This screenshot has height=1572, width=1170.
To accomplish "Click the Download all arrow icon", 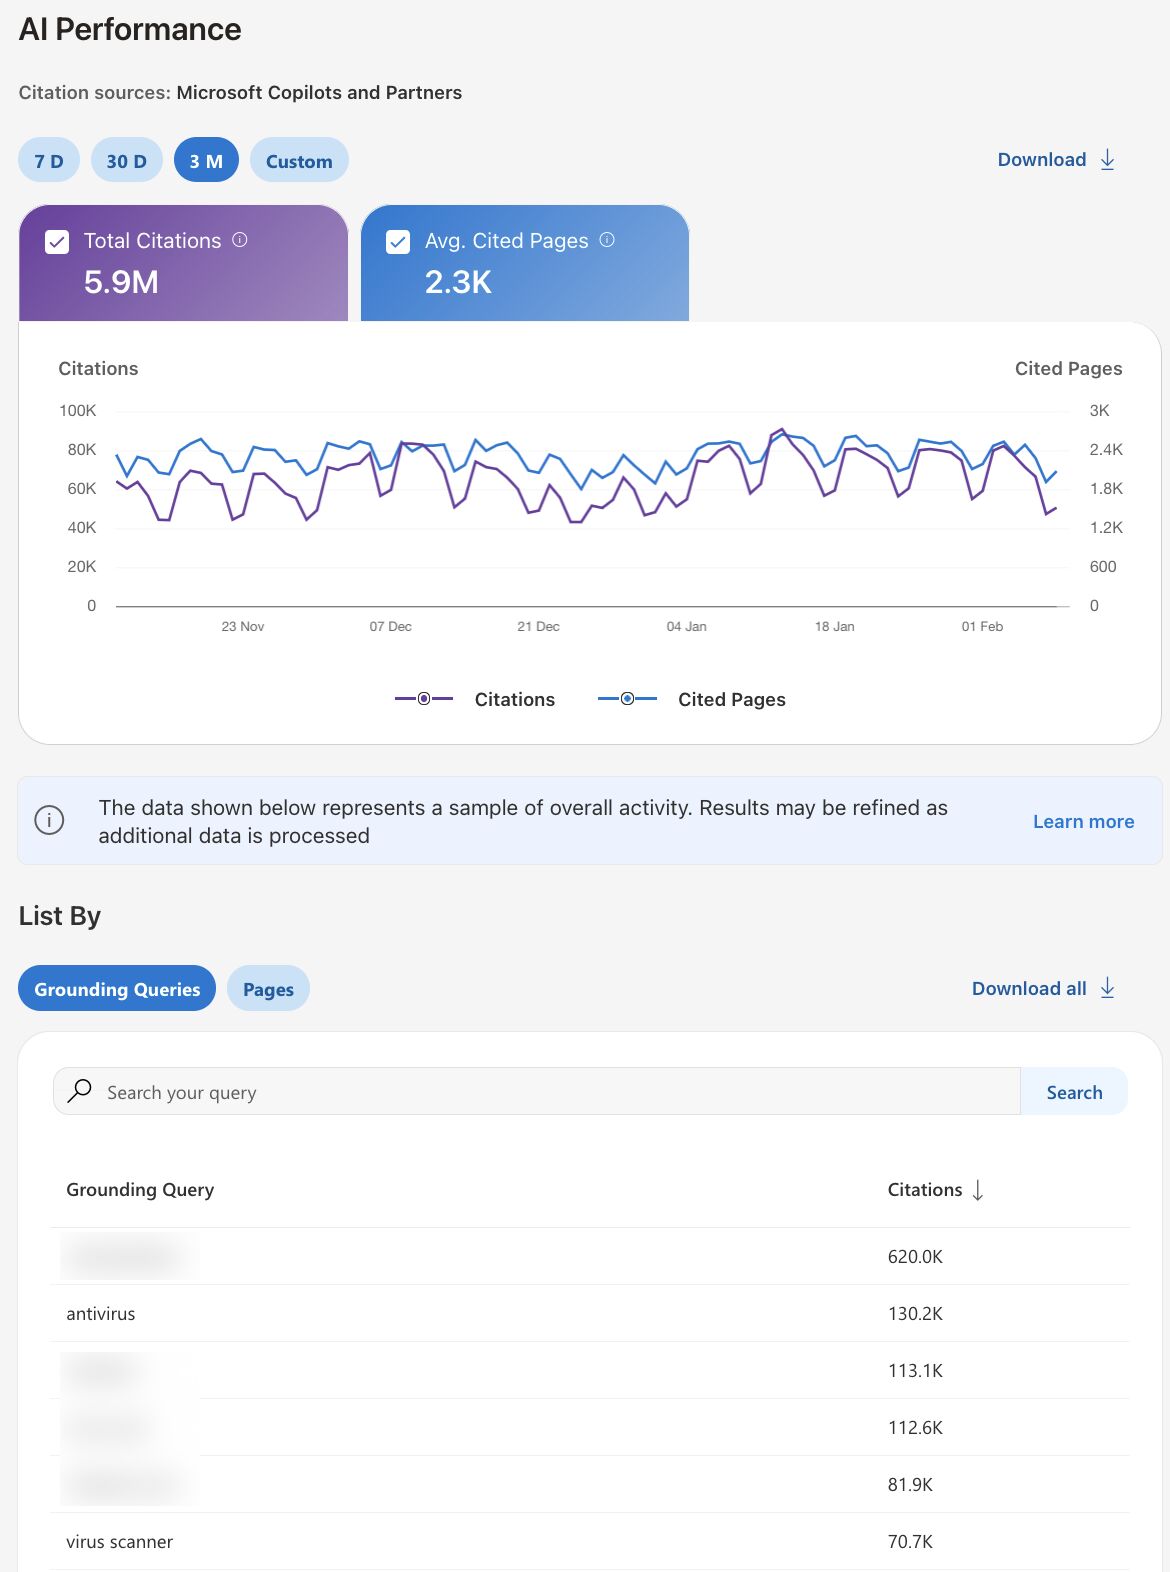I will (1107, 989).
